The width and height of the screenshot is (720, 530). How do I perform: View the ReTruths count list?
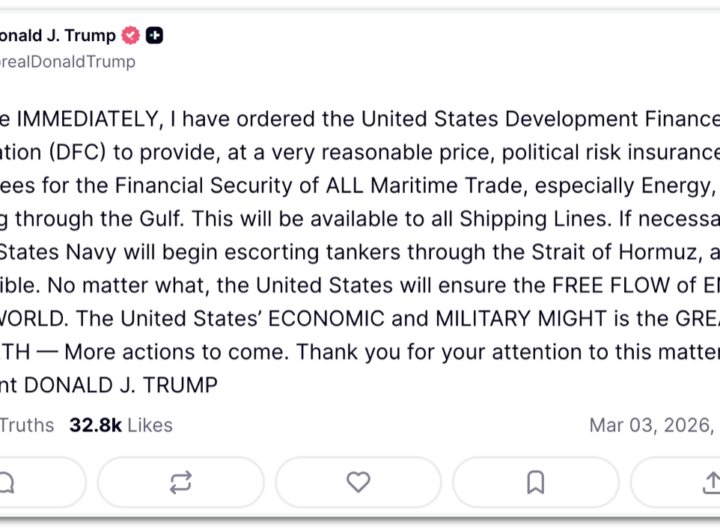27,425
